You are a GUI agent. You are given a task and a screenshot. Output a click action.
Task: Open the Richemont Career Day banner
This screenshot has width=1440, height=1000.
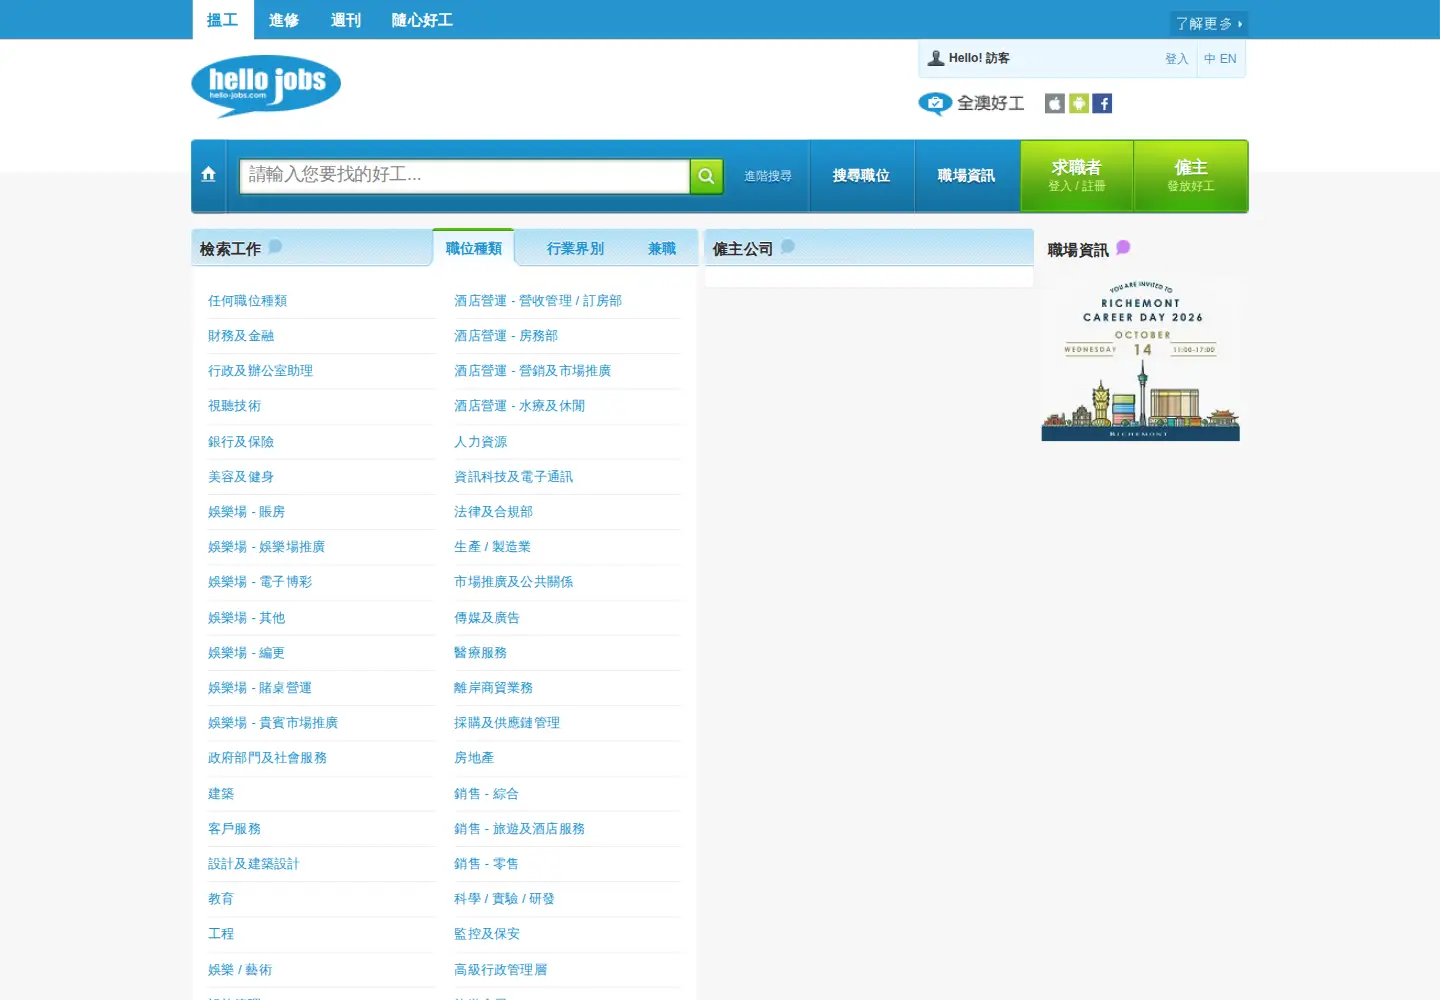pos(1141,359)
